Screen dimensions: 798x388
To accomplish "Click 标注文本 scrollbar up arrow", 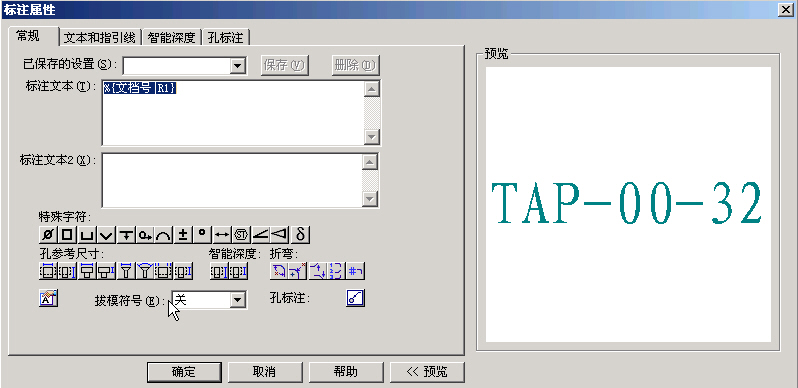I will coord(372,89).
